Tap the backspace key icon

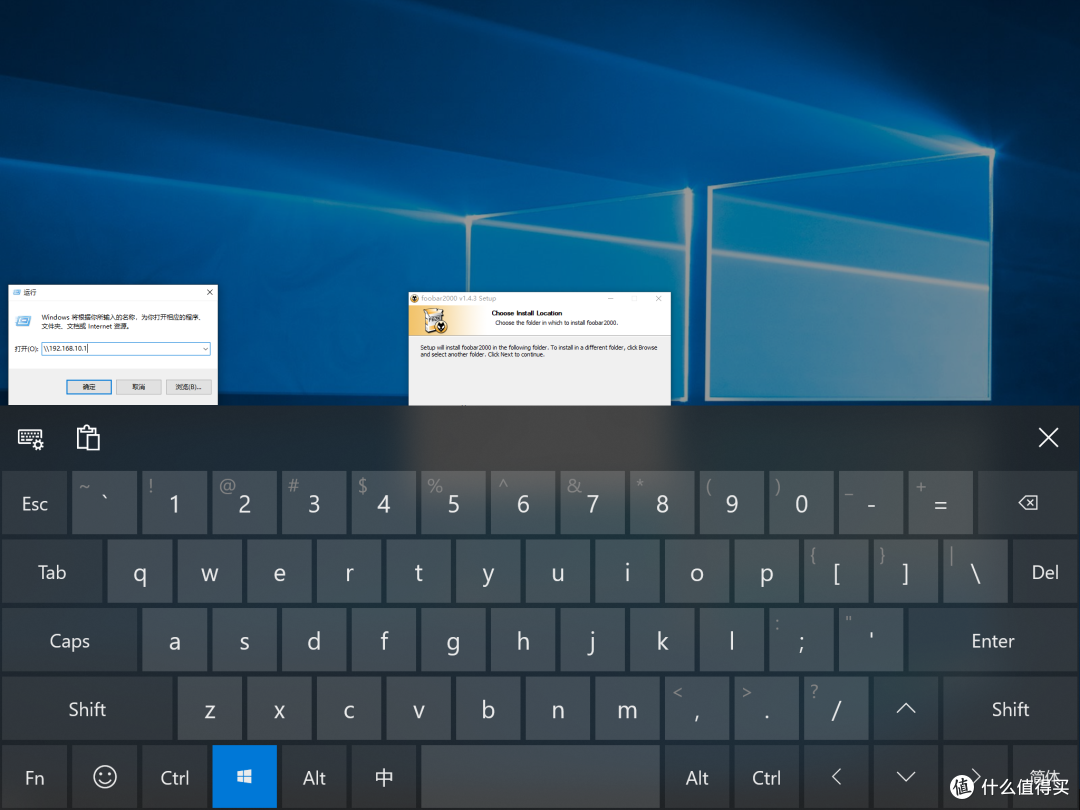click(1028, 503)
